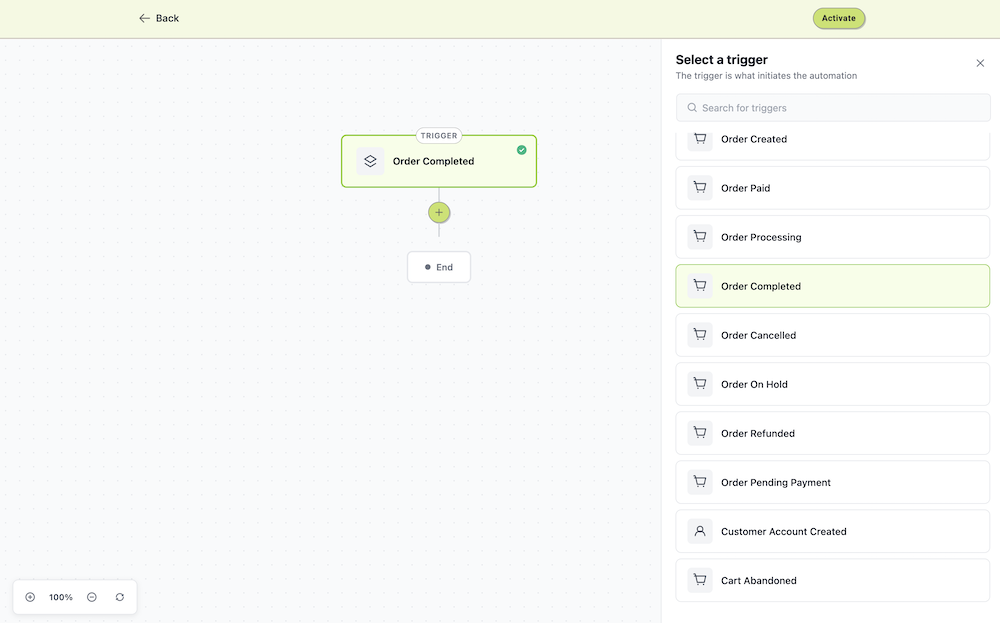This screenshot has width=1000, height=623.
Task: Zoom in on the canvas
Action: coord(30,597)
